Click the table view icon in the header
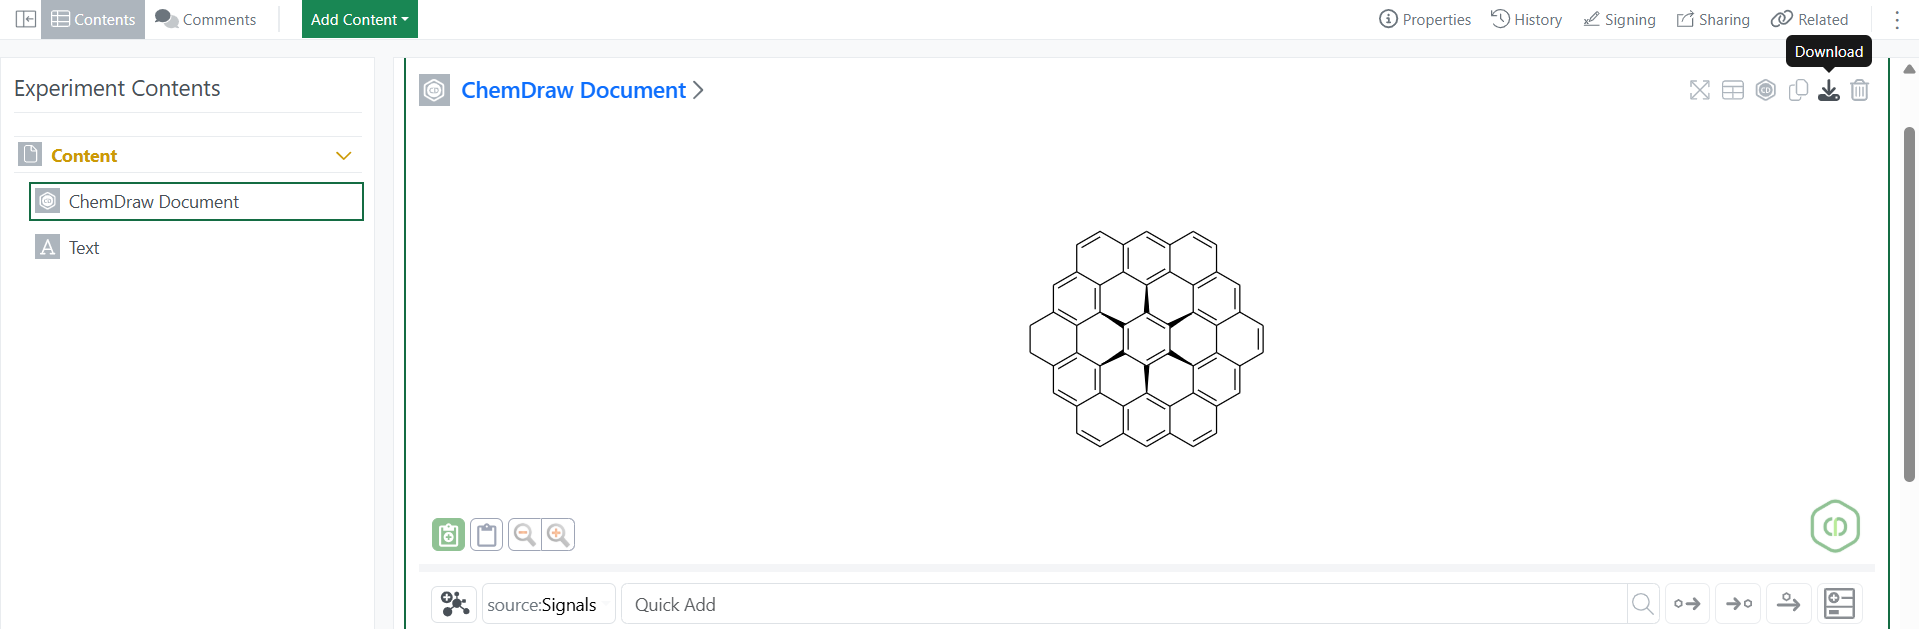 coord(1732,90)
